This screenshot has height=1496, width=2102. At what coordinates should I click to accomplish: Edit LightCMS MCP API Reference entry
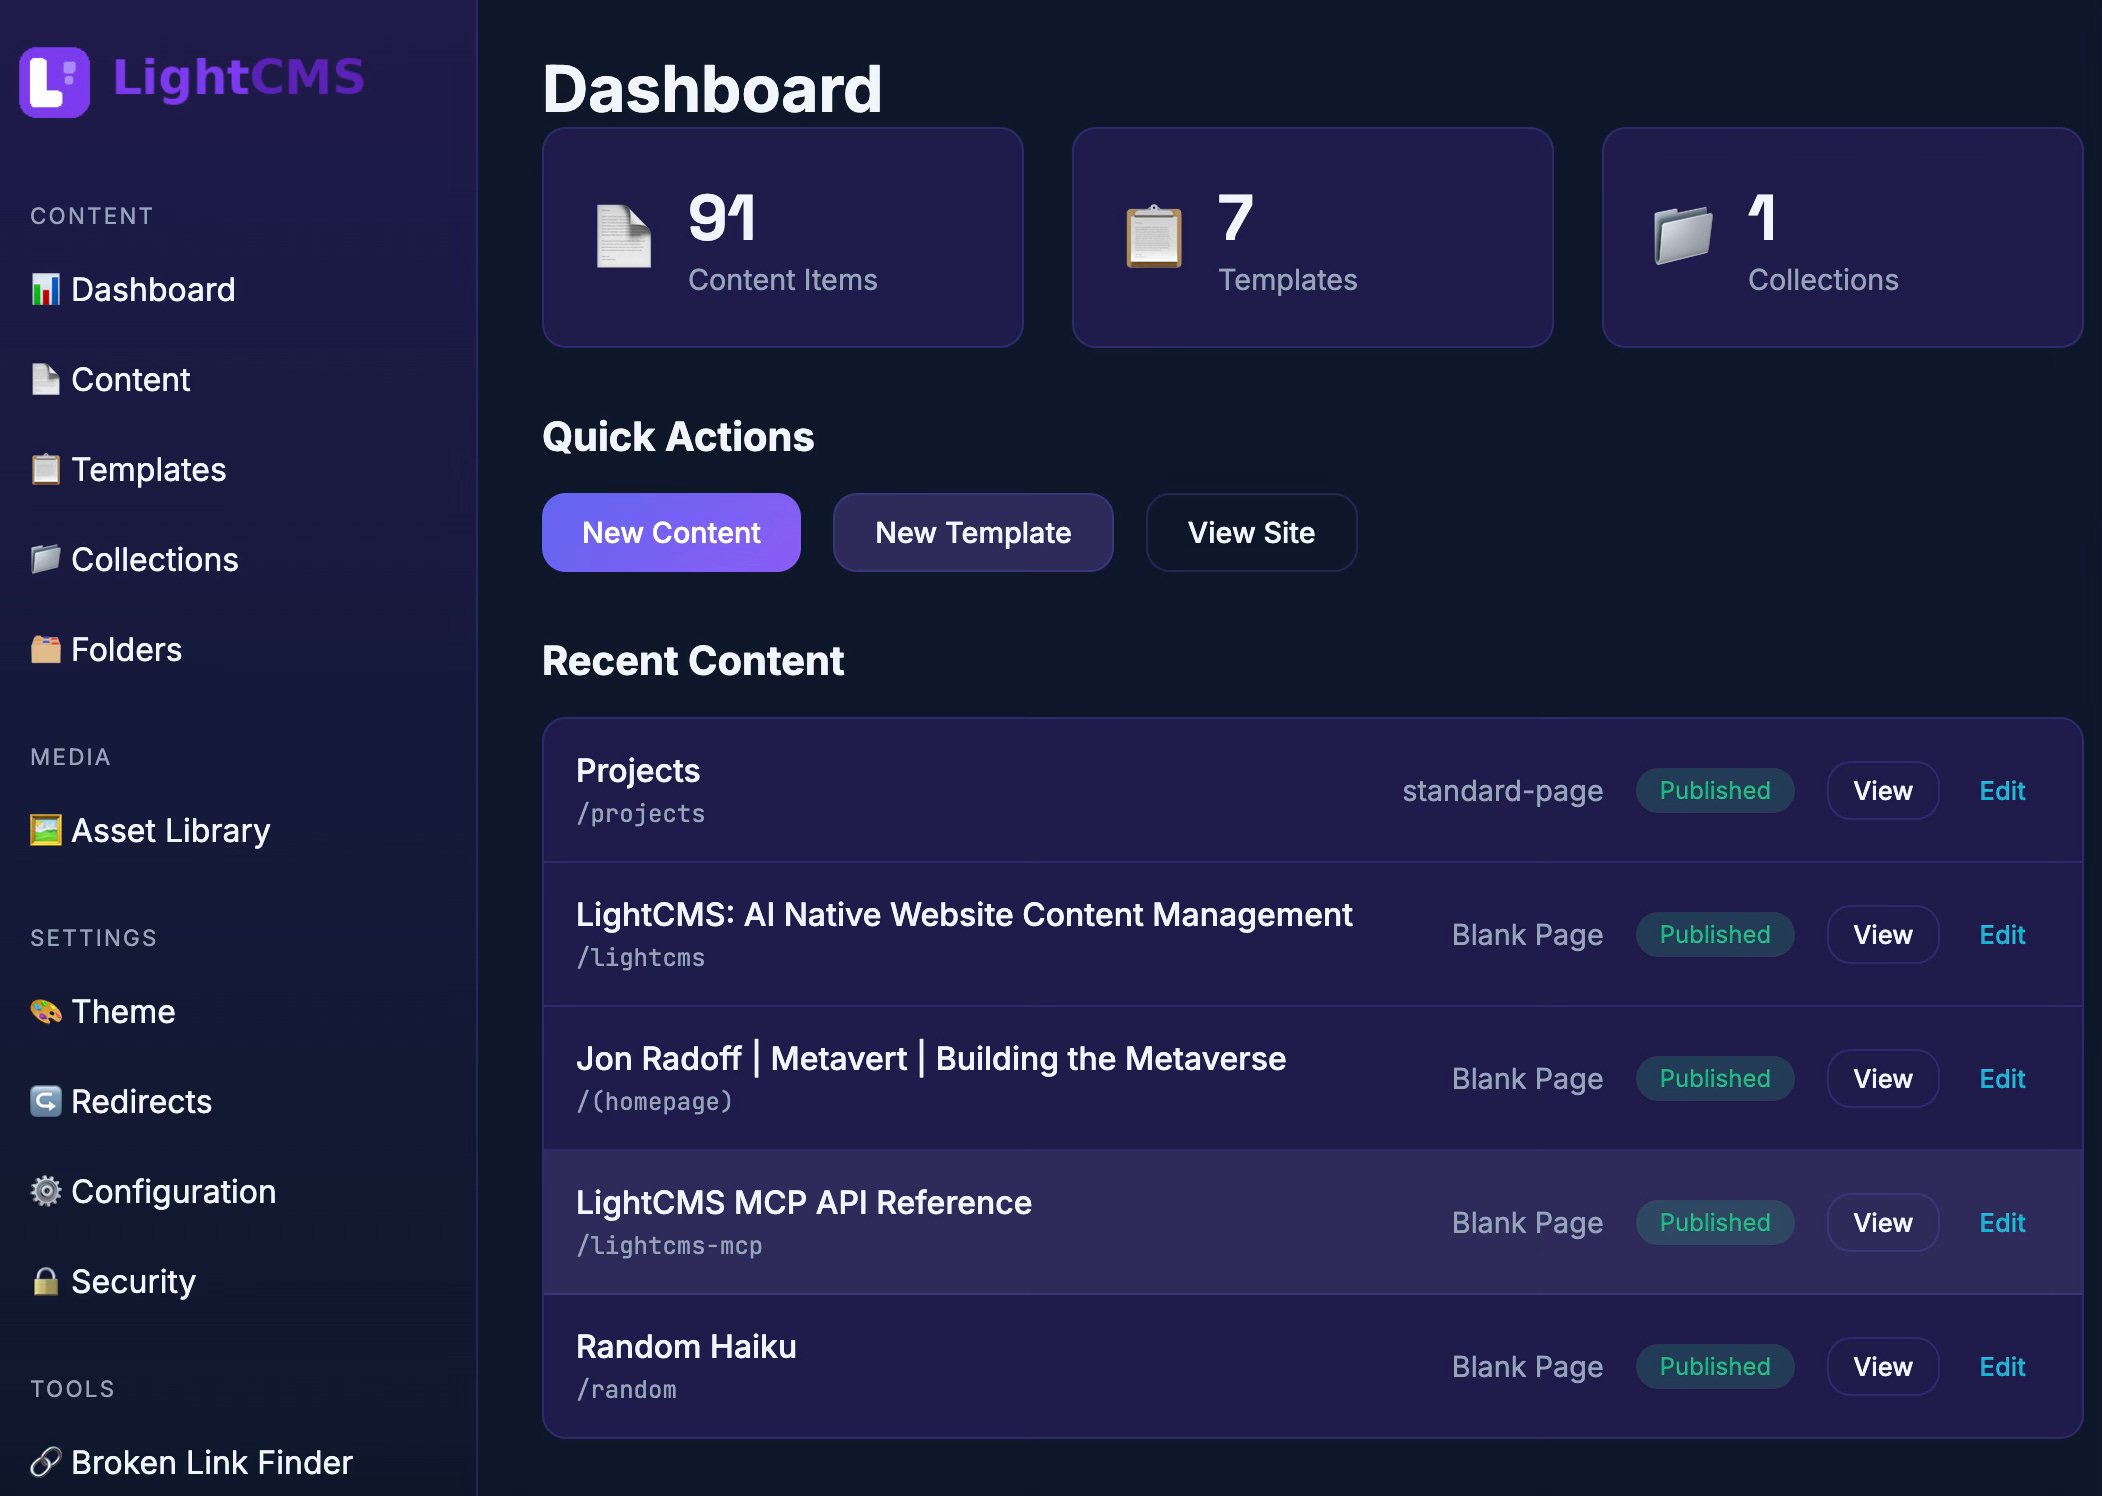[2002, 1223]
